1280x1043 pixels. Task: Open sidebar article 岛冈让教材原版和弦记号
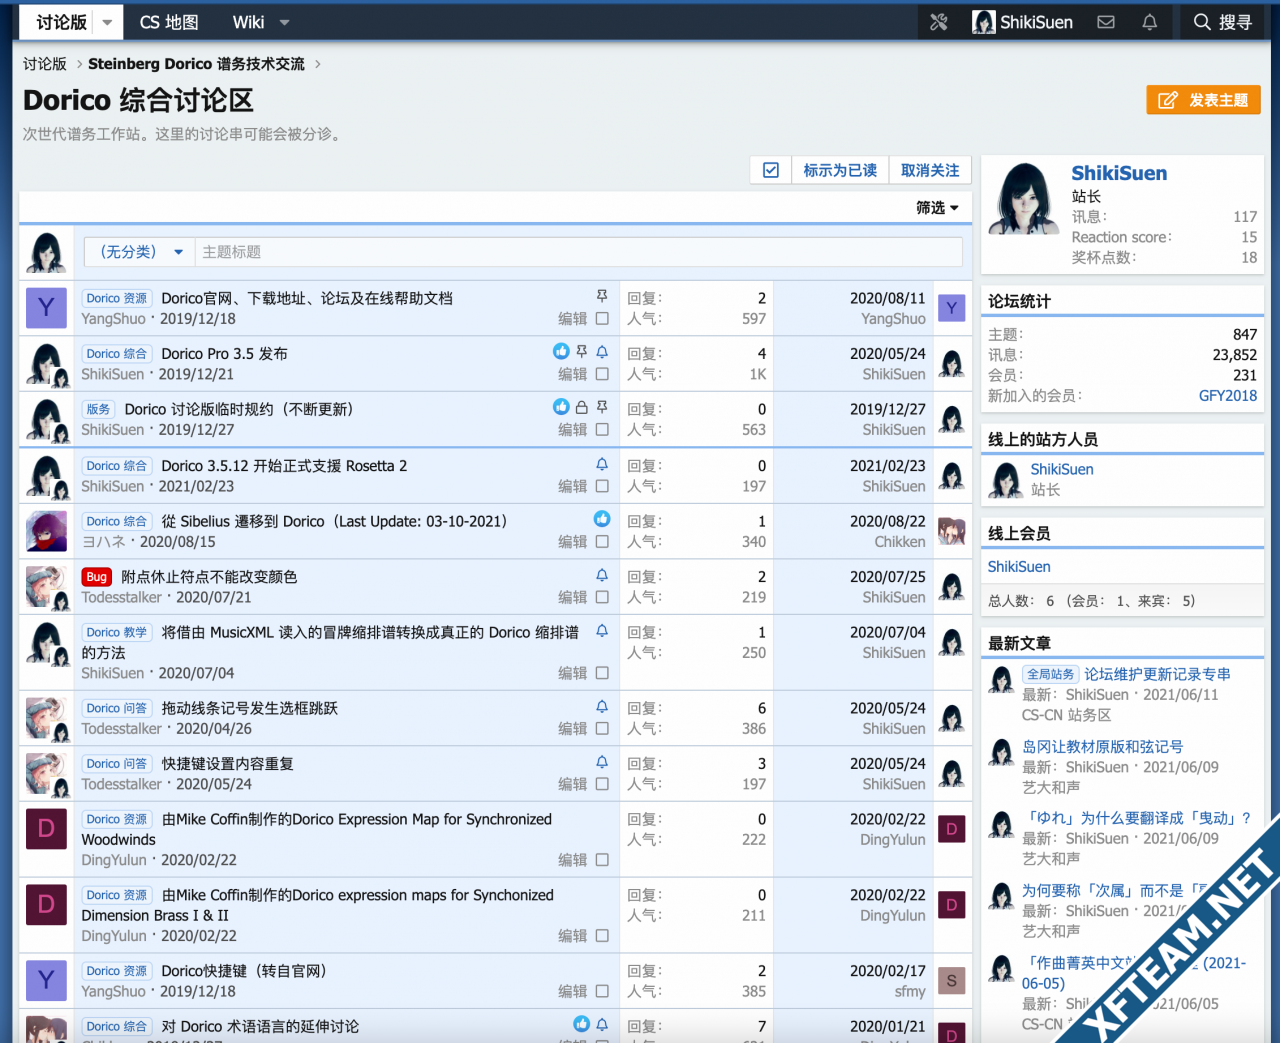click(1102, 747)
